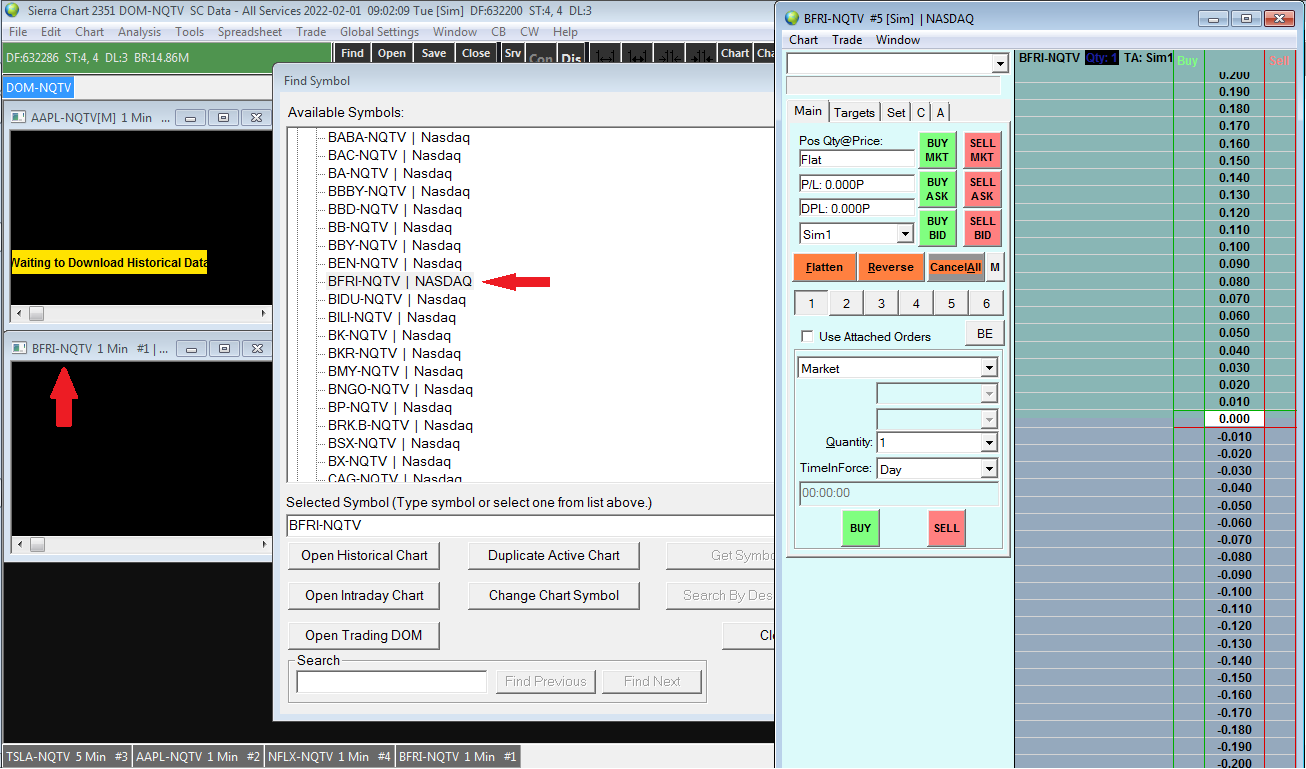
Task: Open the Spreadsheet menu
Action: tap(250, 32)
